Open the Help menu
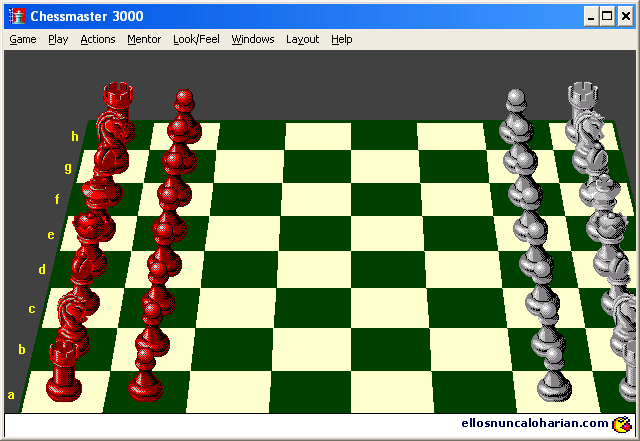This screenshot has width=640, height=441. tap(342, 40)
